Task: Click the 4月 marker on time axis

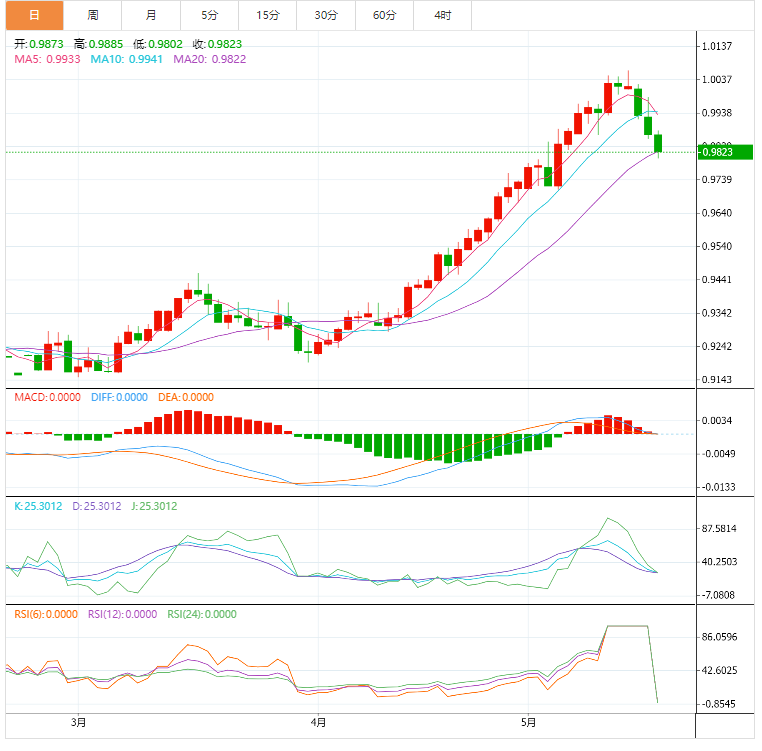Action: point(318,722)
